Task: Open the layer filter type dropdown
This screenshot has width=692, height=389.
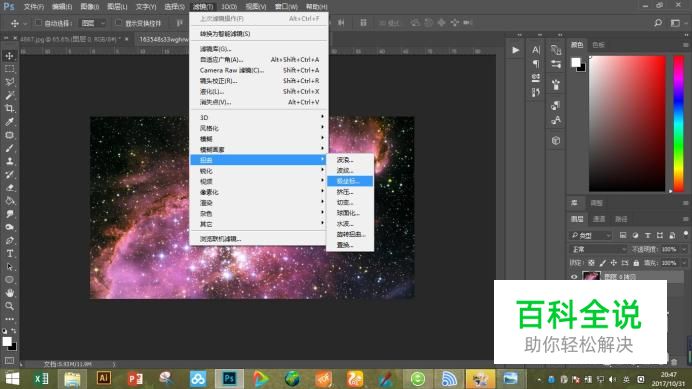Action: tap(590, 235)
